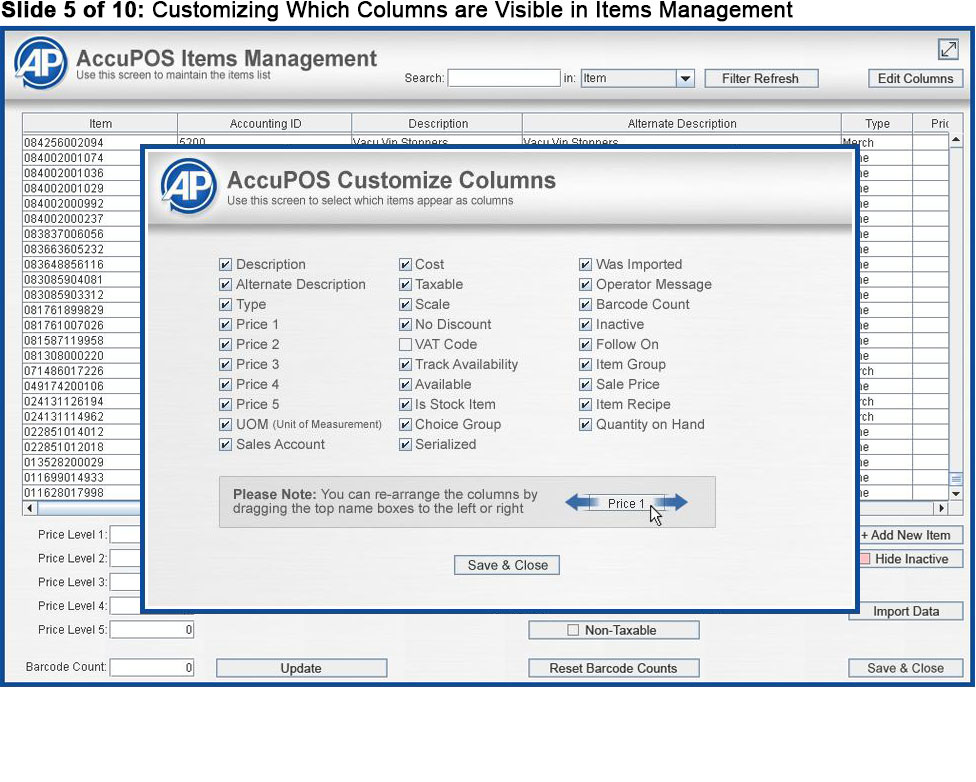Screen dimensions: 976x782
Task: Uncheck the Was Imported checkbox
Action: coord(585,265)
